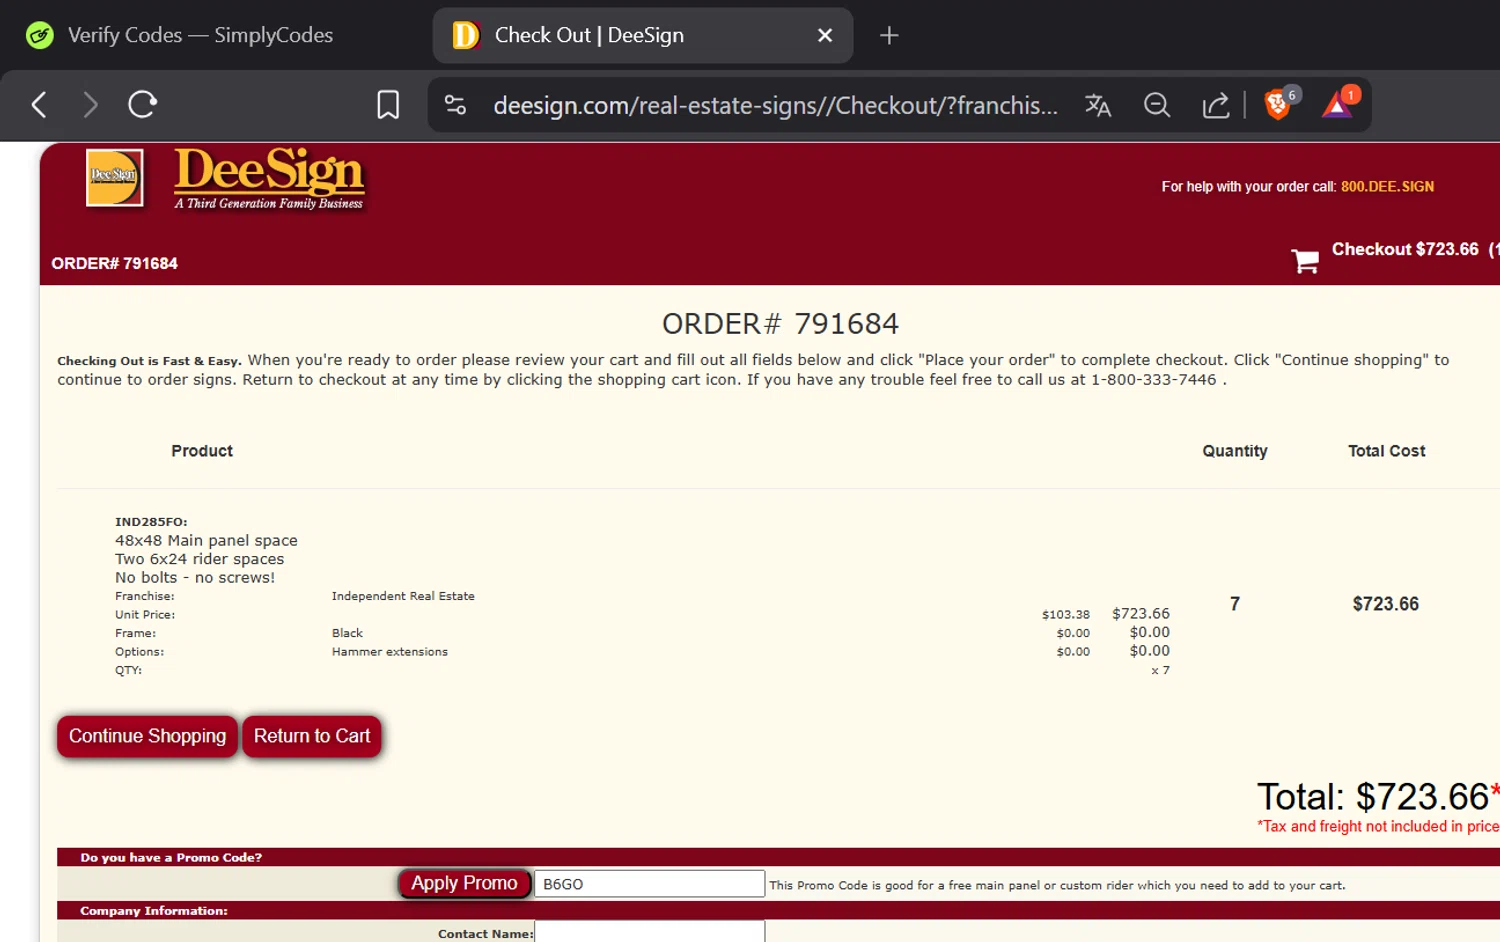Bookmark this page with bookmark icon
The image size is (1500, 942).
[388, 105]
